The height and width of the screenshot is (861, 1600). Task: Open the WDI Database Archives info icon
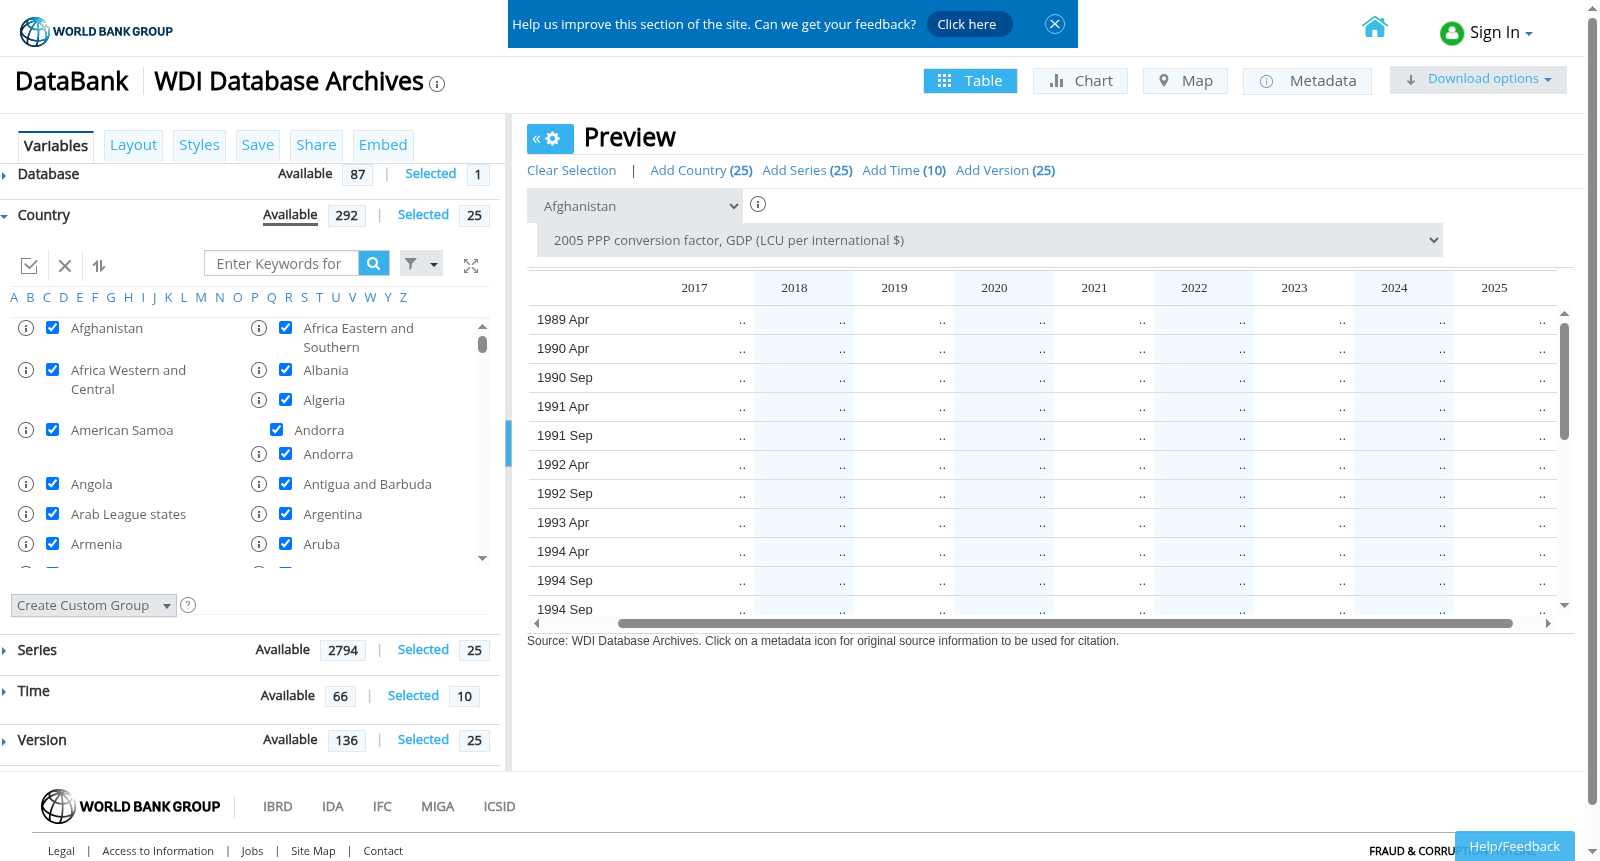point(437,84)
